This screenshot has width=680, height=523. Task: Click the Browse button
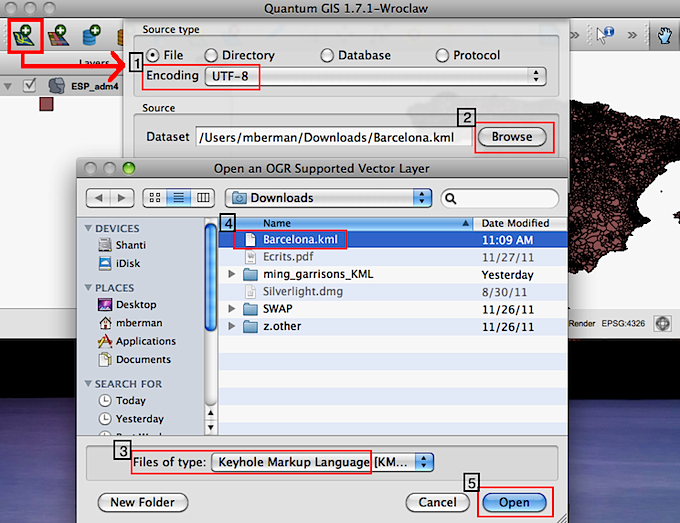coord(512,137)
